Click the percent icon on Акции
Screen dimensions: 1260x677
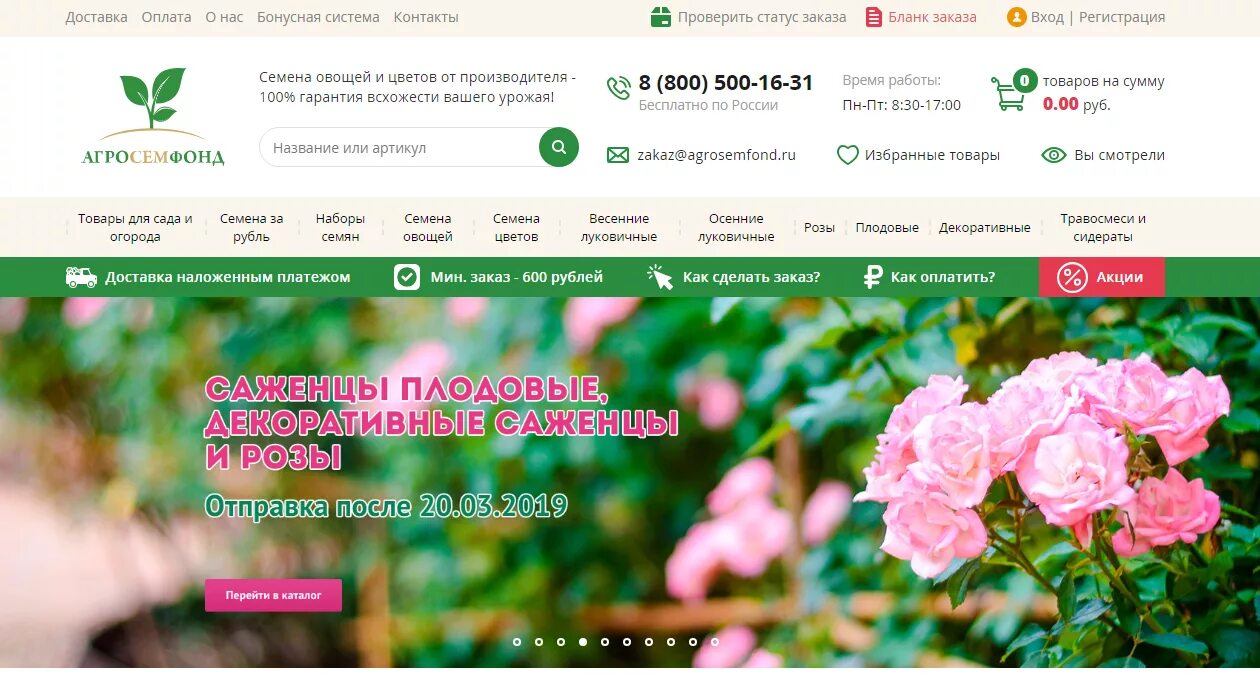(1072, 277)
